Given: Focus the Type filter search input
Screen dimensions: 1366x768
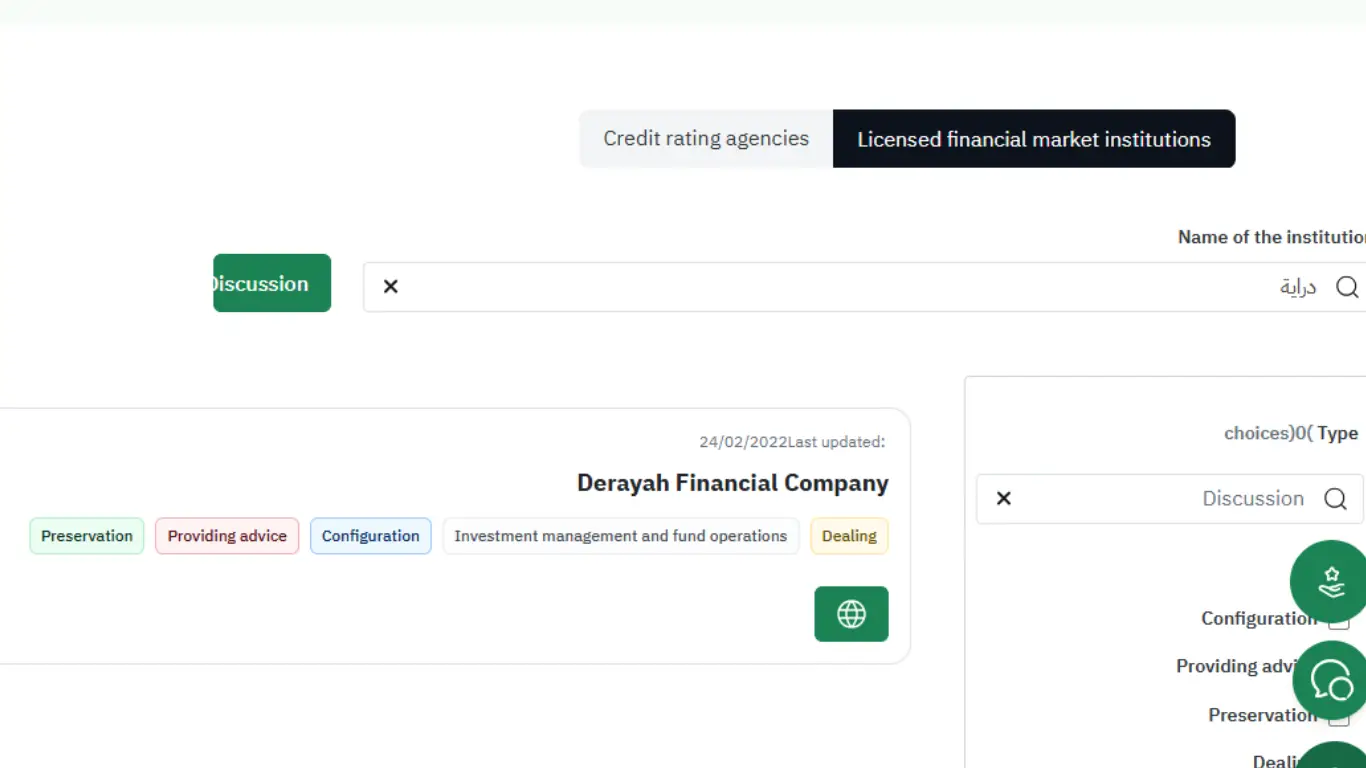Looking at the screenshot, I should tap(1170, 499).
